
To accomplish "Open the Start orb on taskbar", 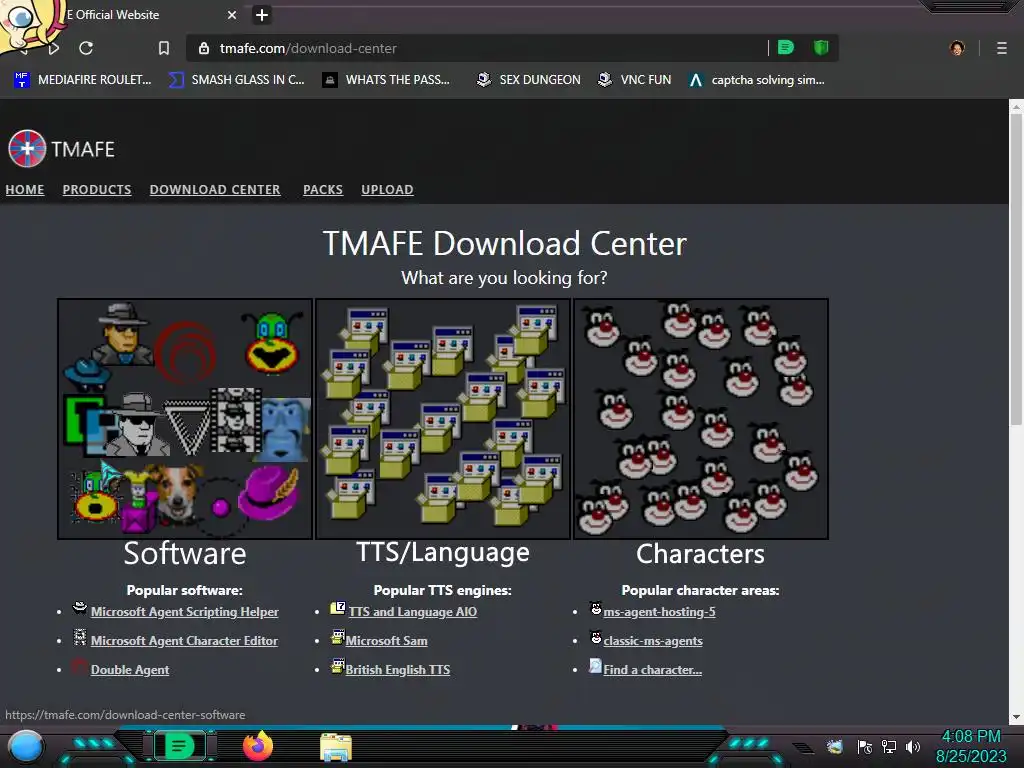I will click(26, 747).
